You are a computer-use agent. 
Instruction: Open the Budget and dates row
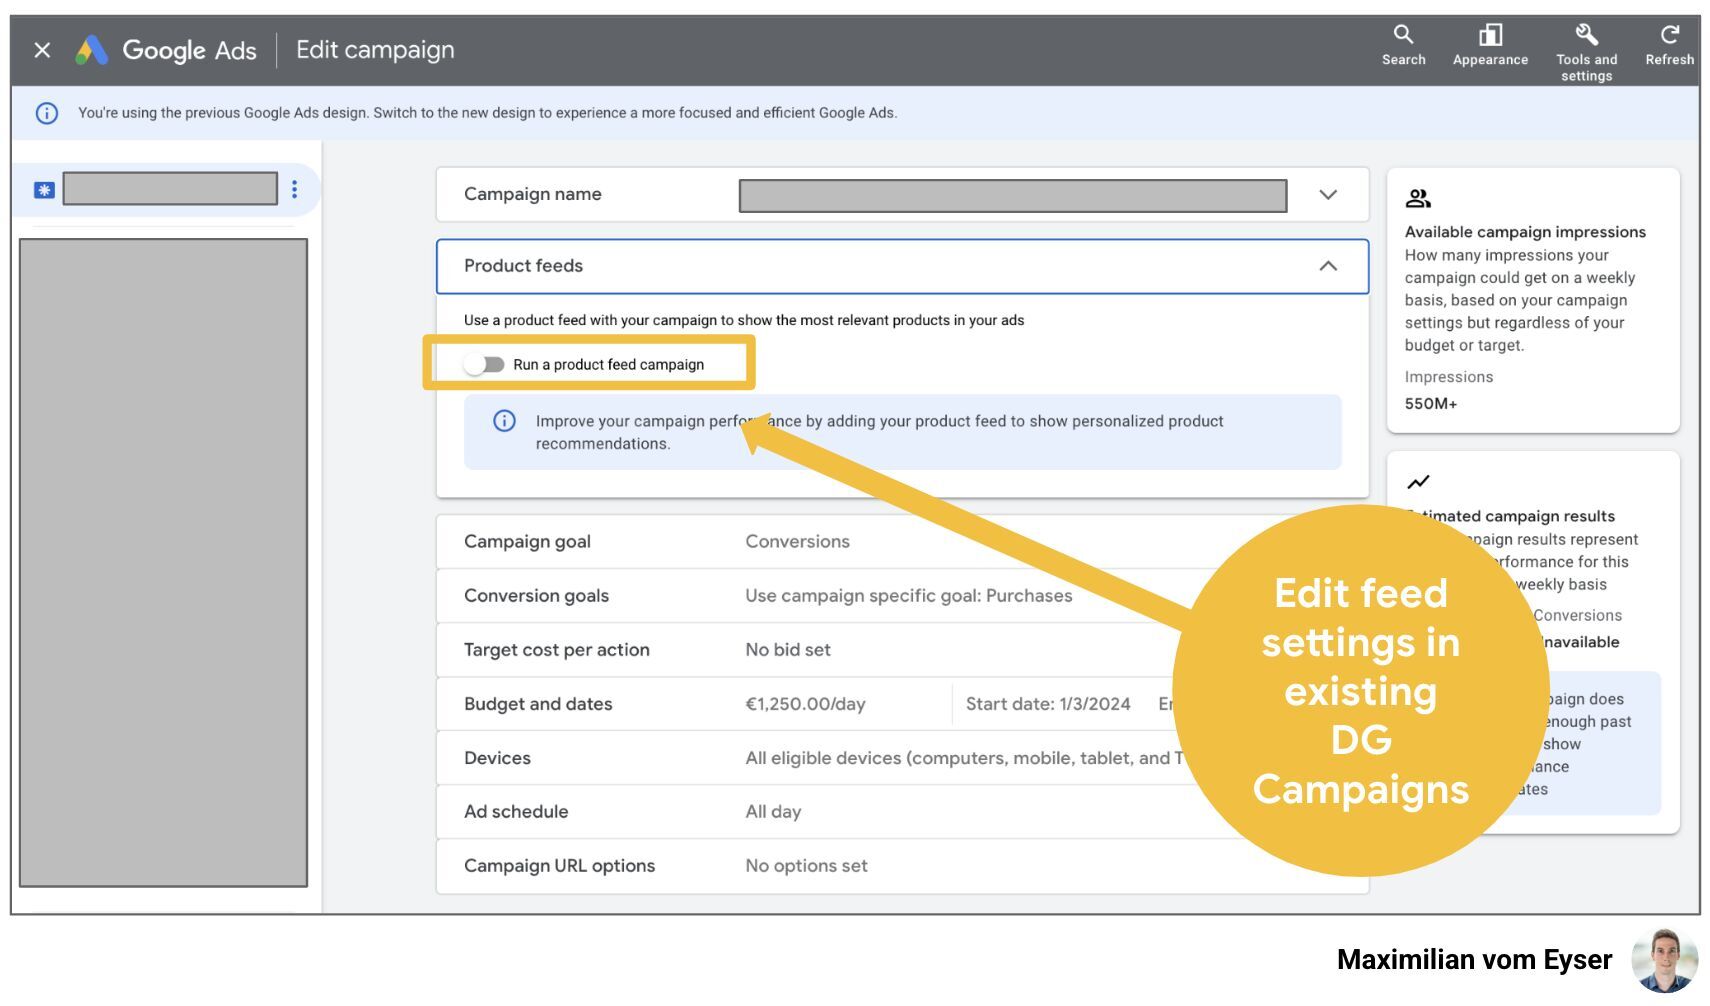click(902, 704)
